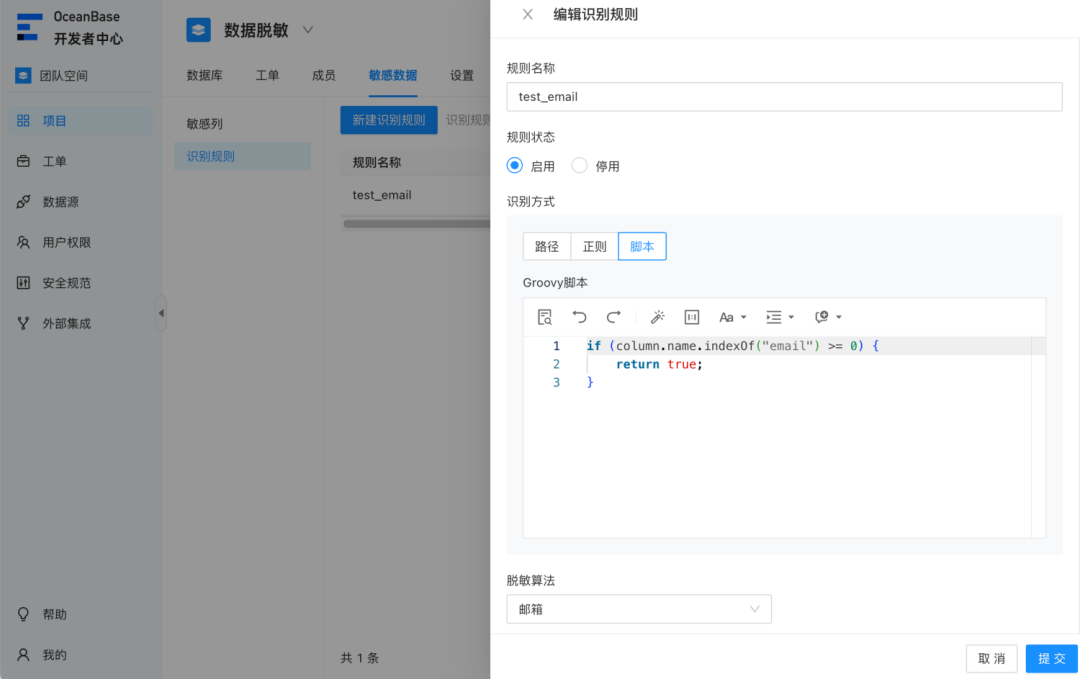1080x679 pixels.
Task: Switch recognition method to the 正则 tab
Action: point(594,246)
